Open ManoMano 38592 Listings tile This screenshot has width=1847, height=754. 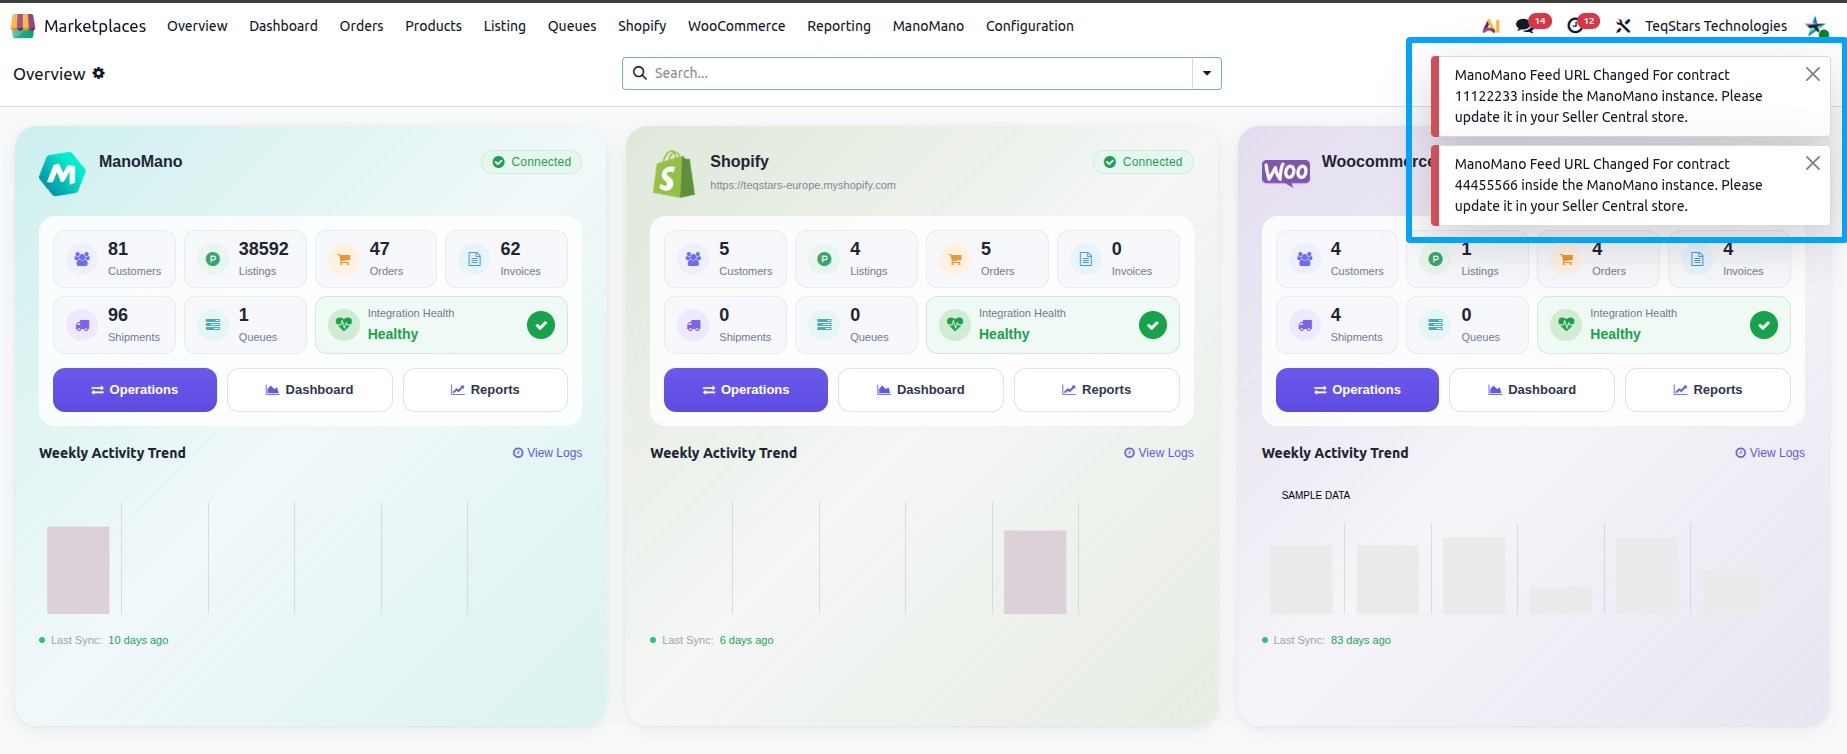245,259
